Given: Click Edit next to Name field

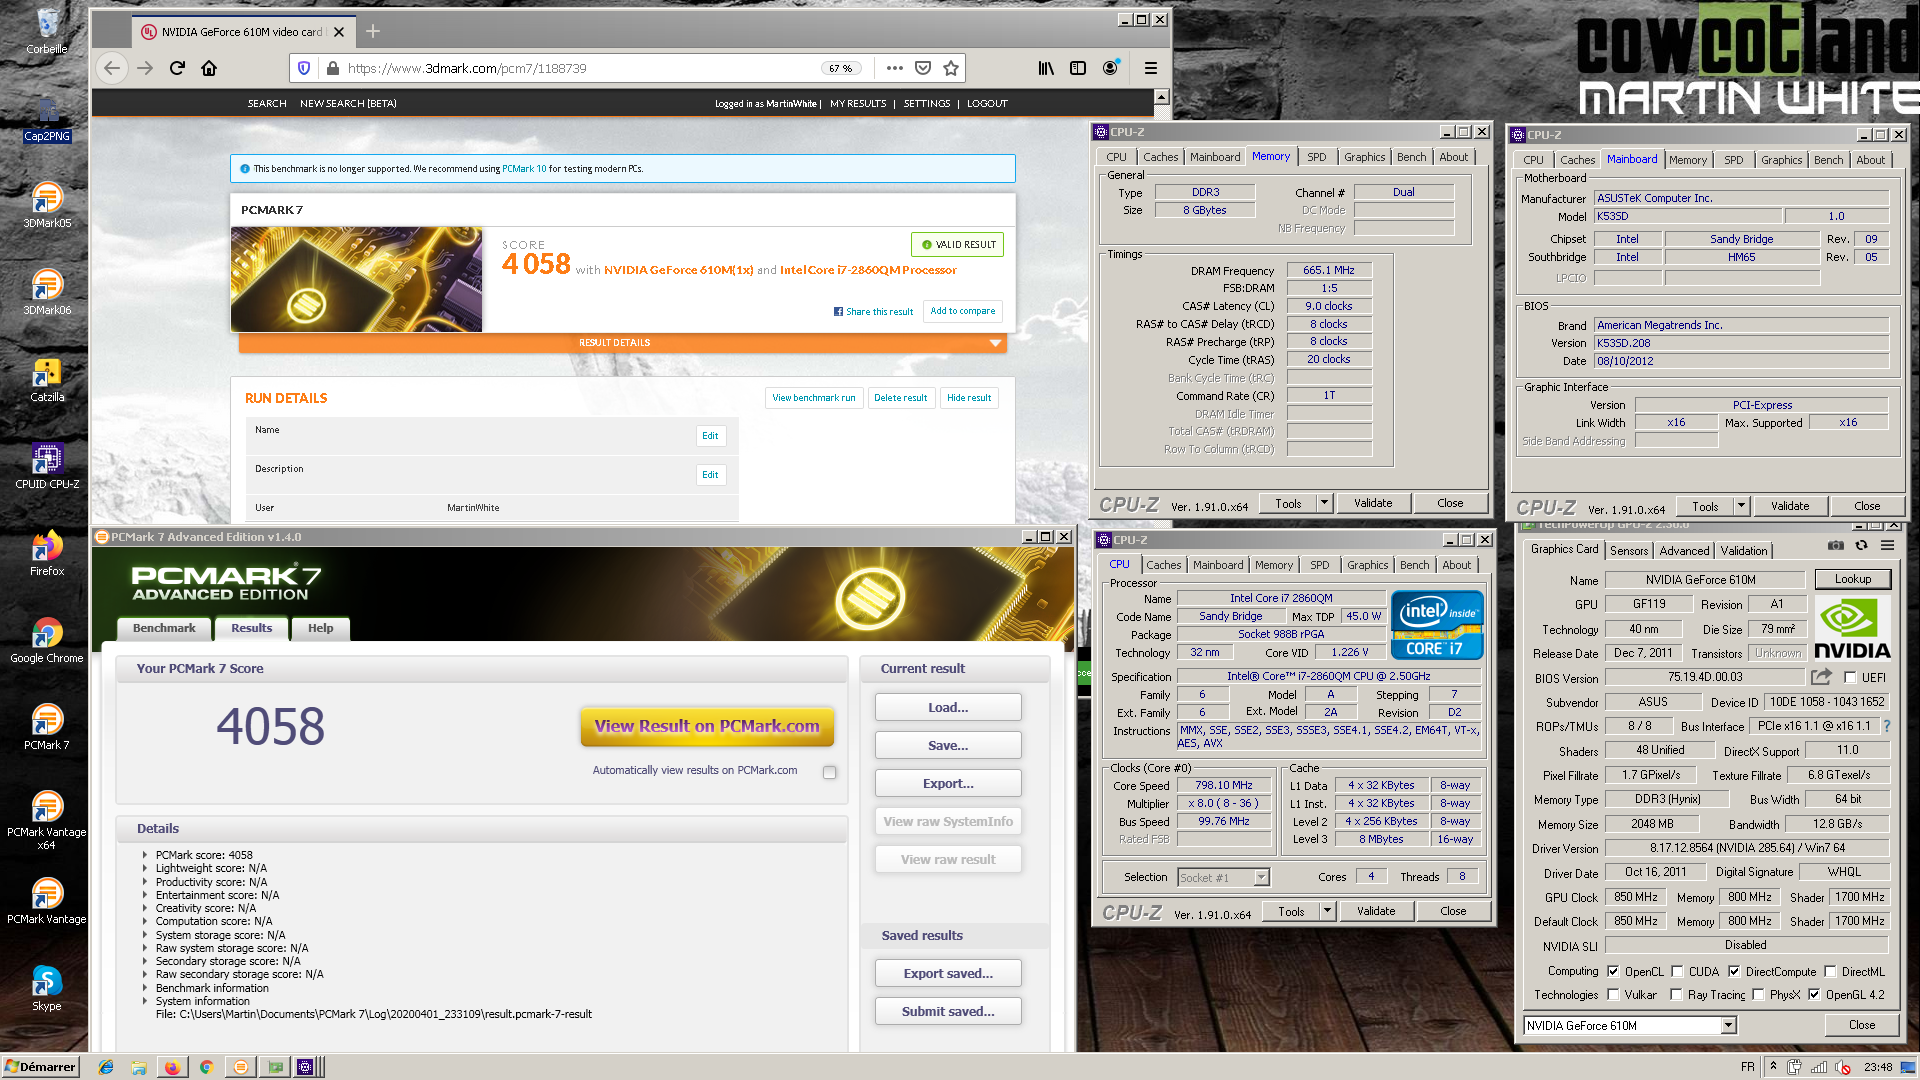Looking at the screenshot, I should (710, 436).
